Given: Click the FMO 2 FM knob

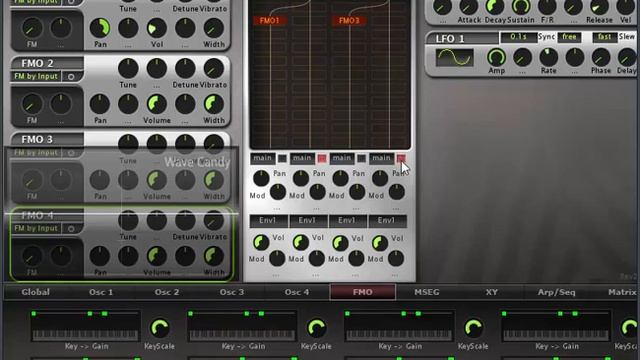Looking at the screenshot, I should (31, 104).
